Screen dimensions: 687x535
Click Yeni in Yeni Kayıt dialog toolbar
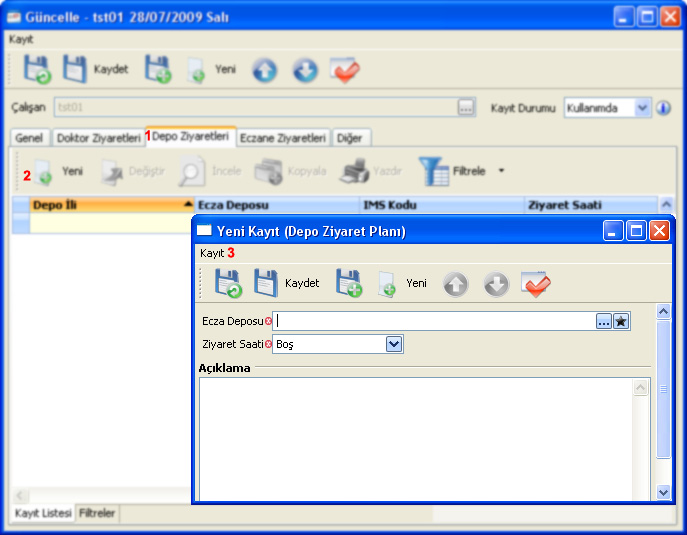pos(403,283)
